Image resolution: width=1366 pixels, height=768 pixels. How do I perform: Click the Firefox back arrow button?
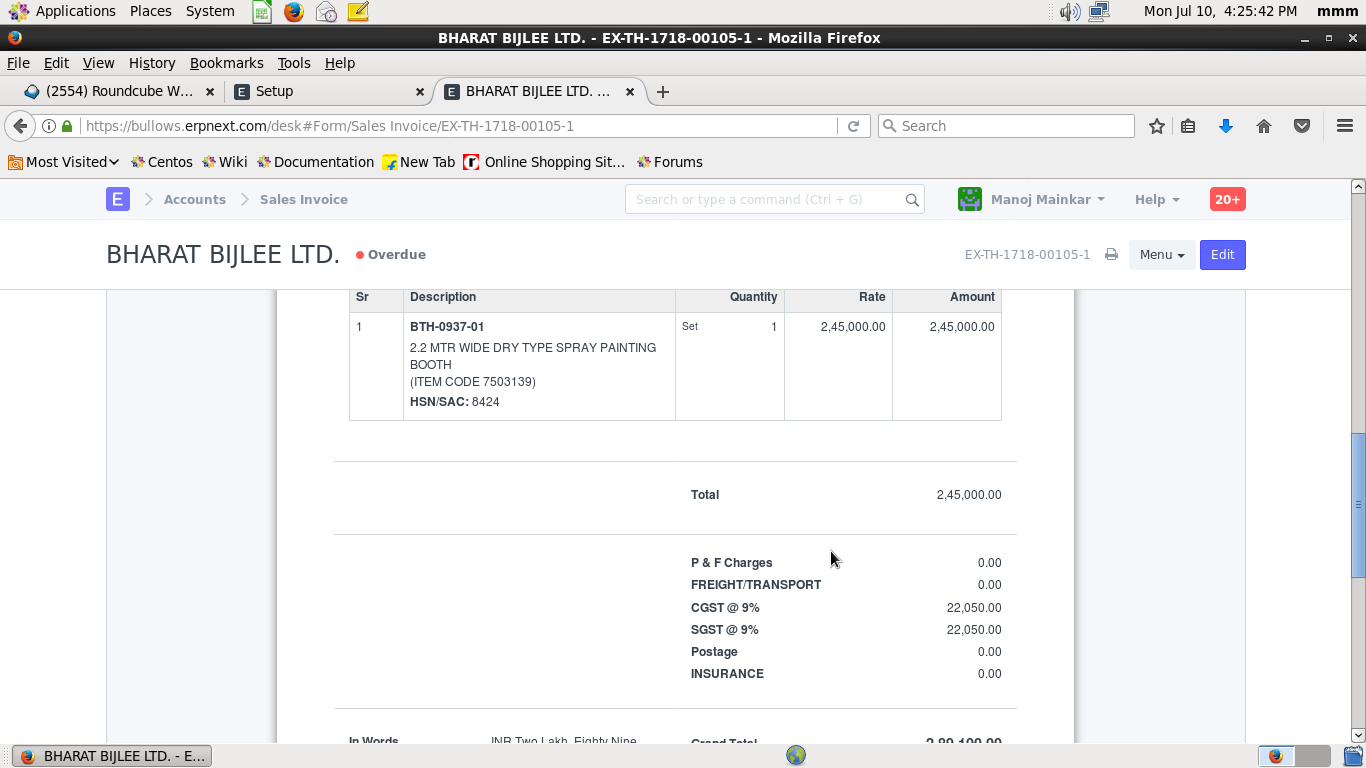(x=20, y=126)
